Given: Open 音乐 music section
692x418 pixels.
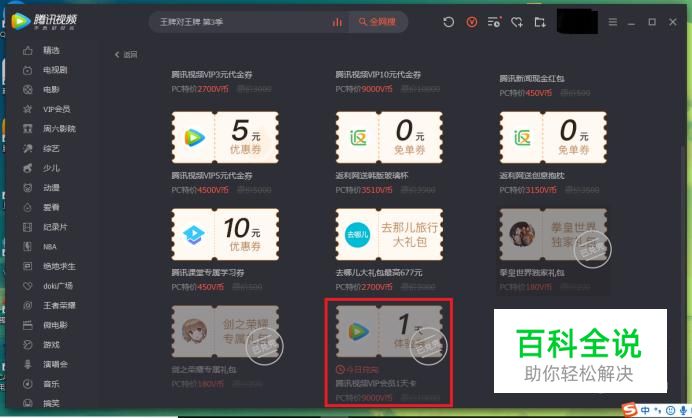Looking at the screenshot, I should point(51,384).
